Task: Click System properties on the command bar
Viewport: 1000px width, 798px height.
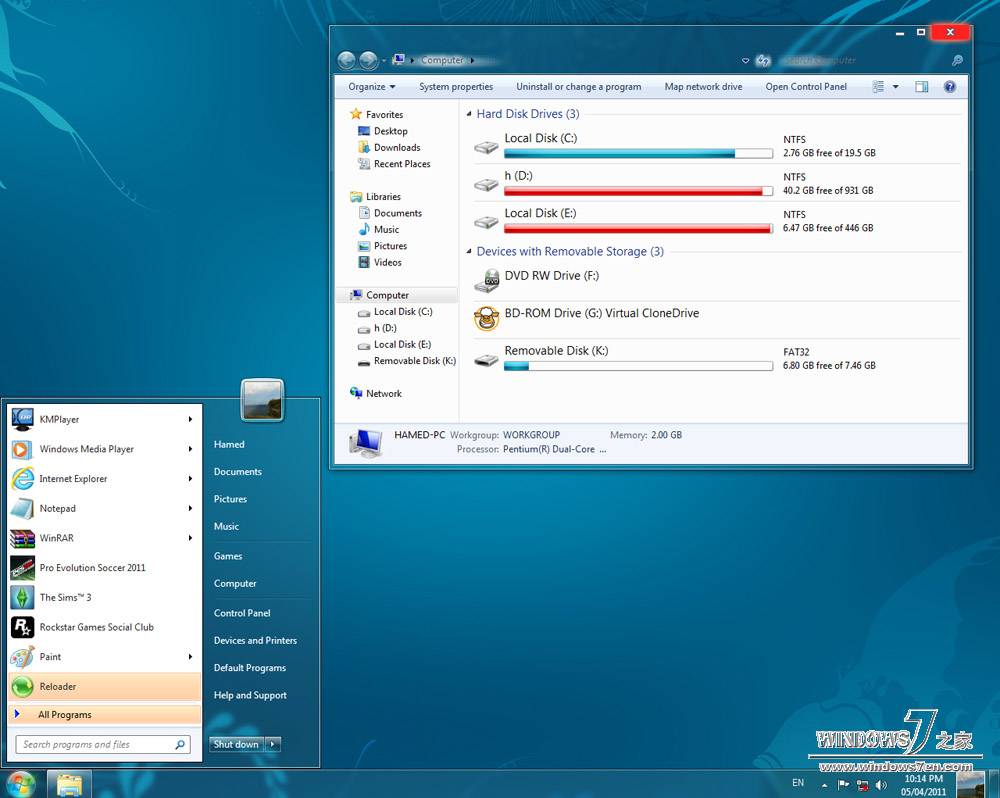Action: point(456,87)
